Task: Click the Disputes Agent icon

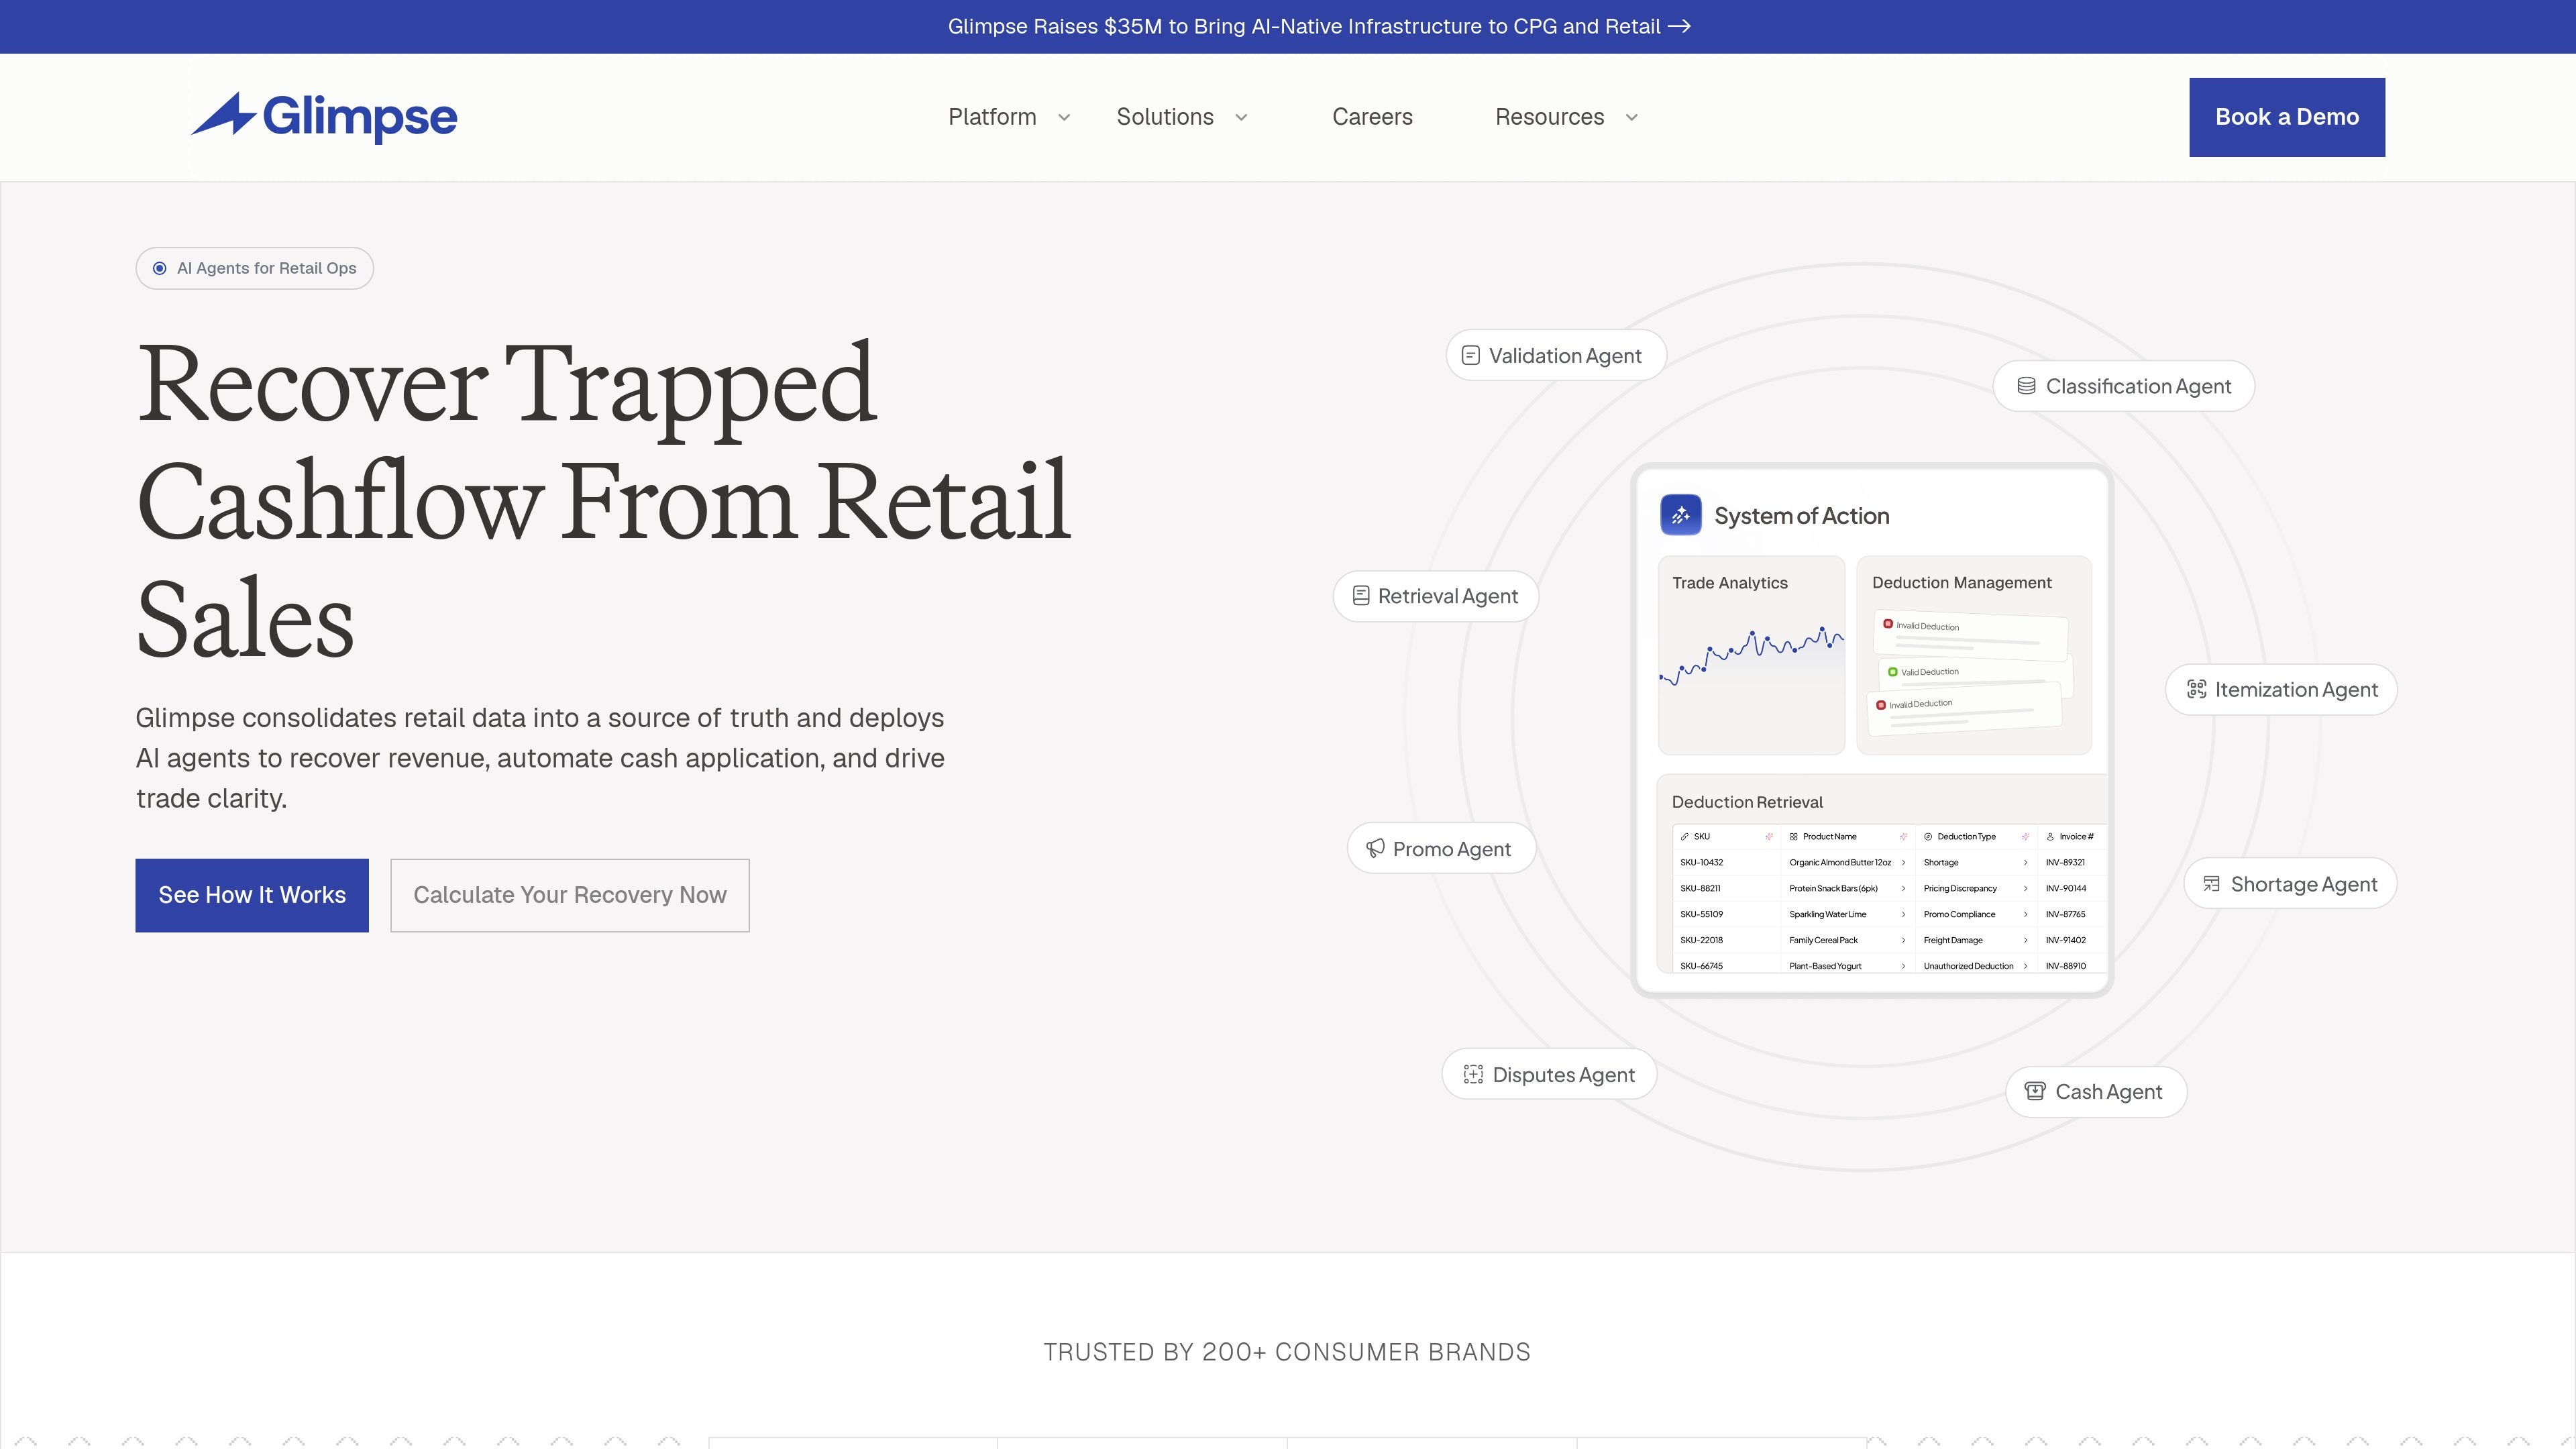Action: pyautogui.click(x=1472, y=1074)
